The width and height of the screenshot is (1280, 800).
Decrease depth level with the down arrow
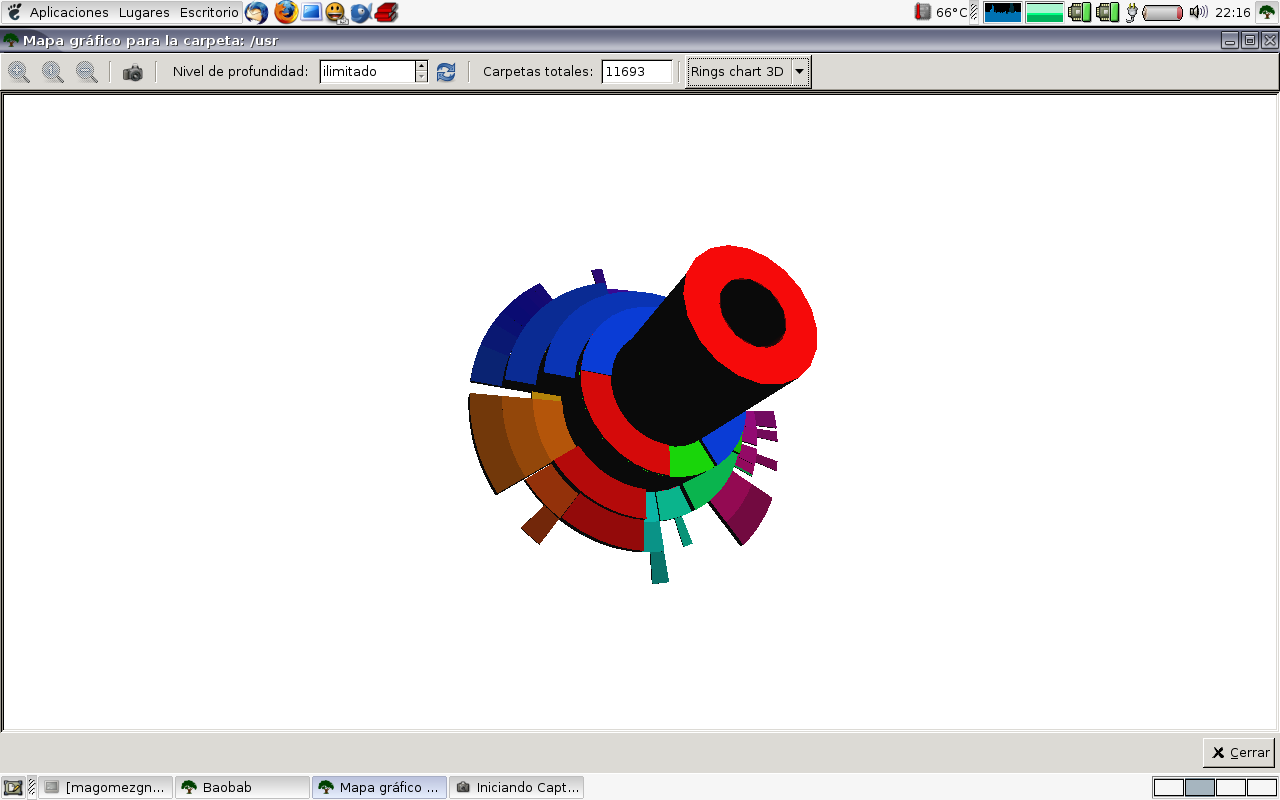click(x=421, y=77)
